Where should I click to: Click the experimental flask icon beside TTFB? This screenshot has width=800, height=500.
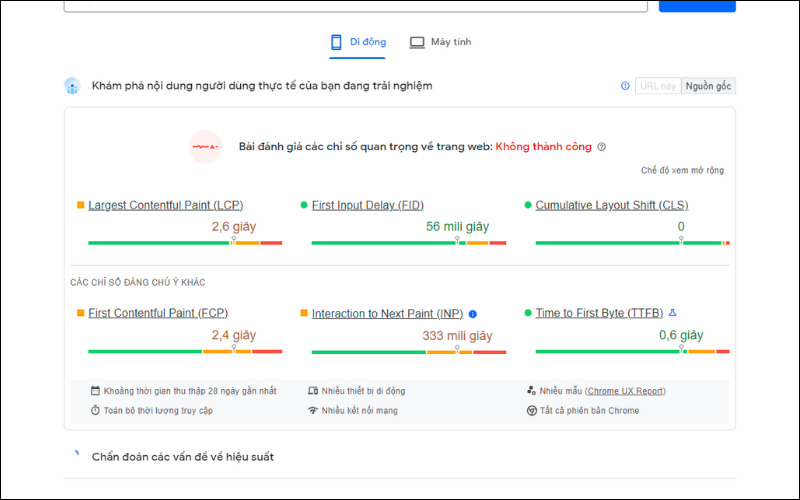(x=672, y=313)
